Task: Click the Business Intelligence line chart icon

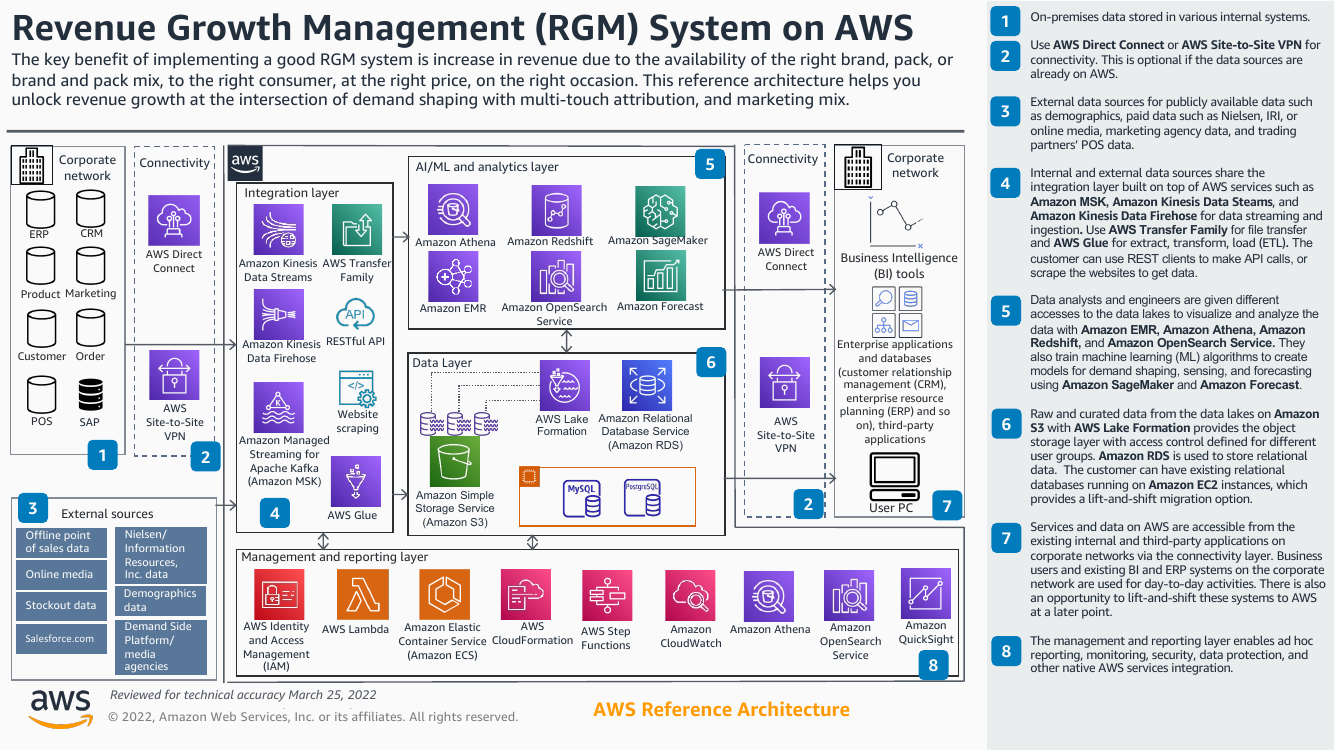Action: point(896,222)
